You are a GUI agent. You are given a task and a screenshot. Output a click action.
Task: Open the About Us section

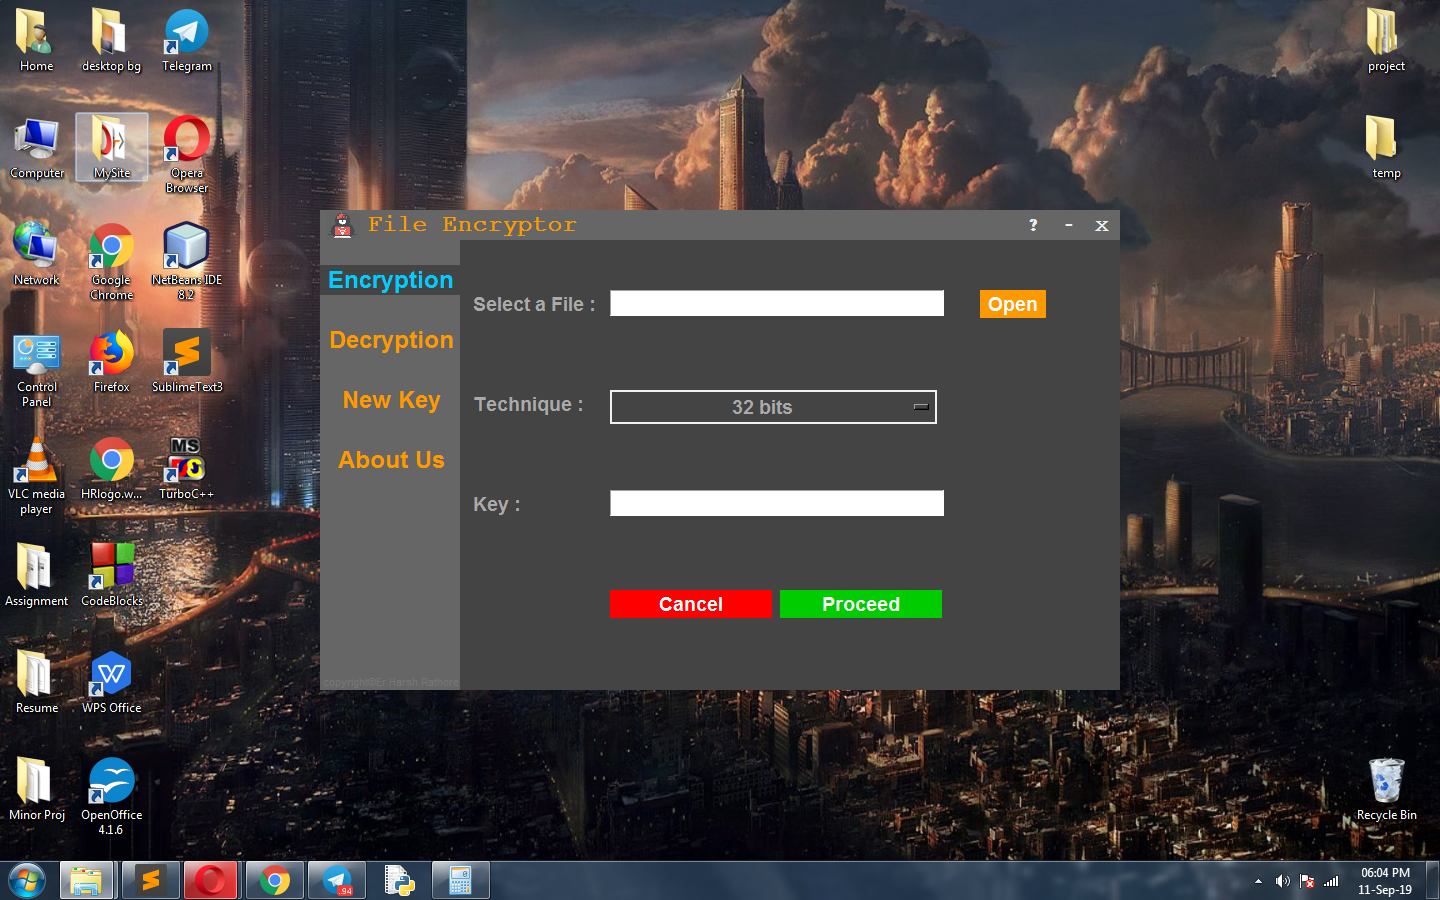coord(391,460)
